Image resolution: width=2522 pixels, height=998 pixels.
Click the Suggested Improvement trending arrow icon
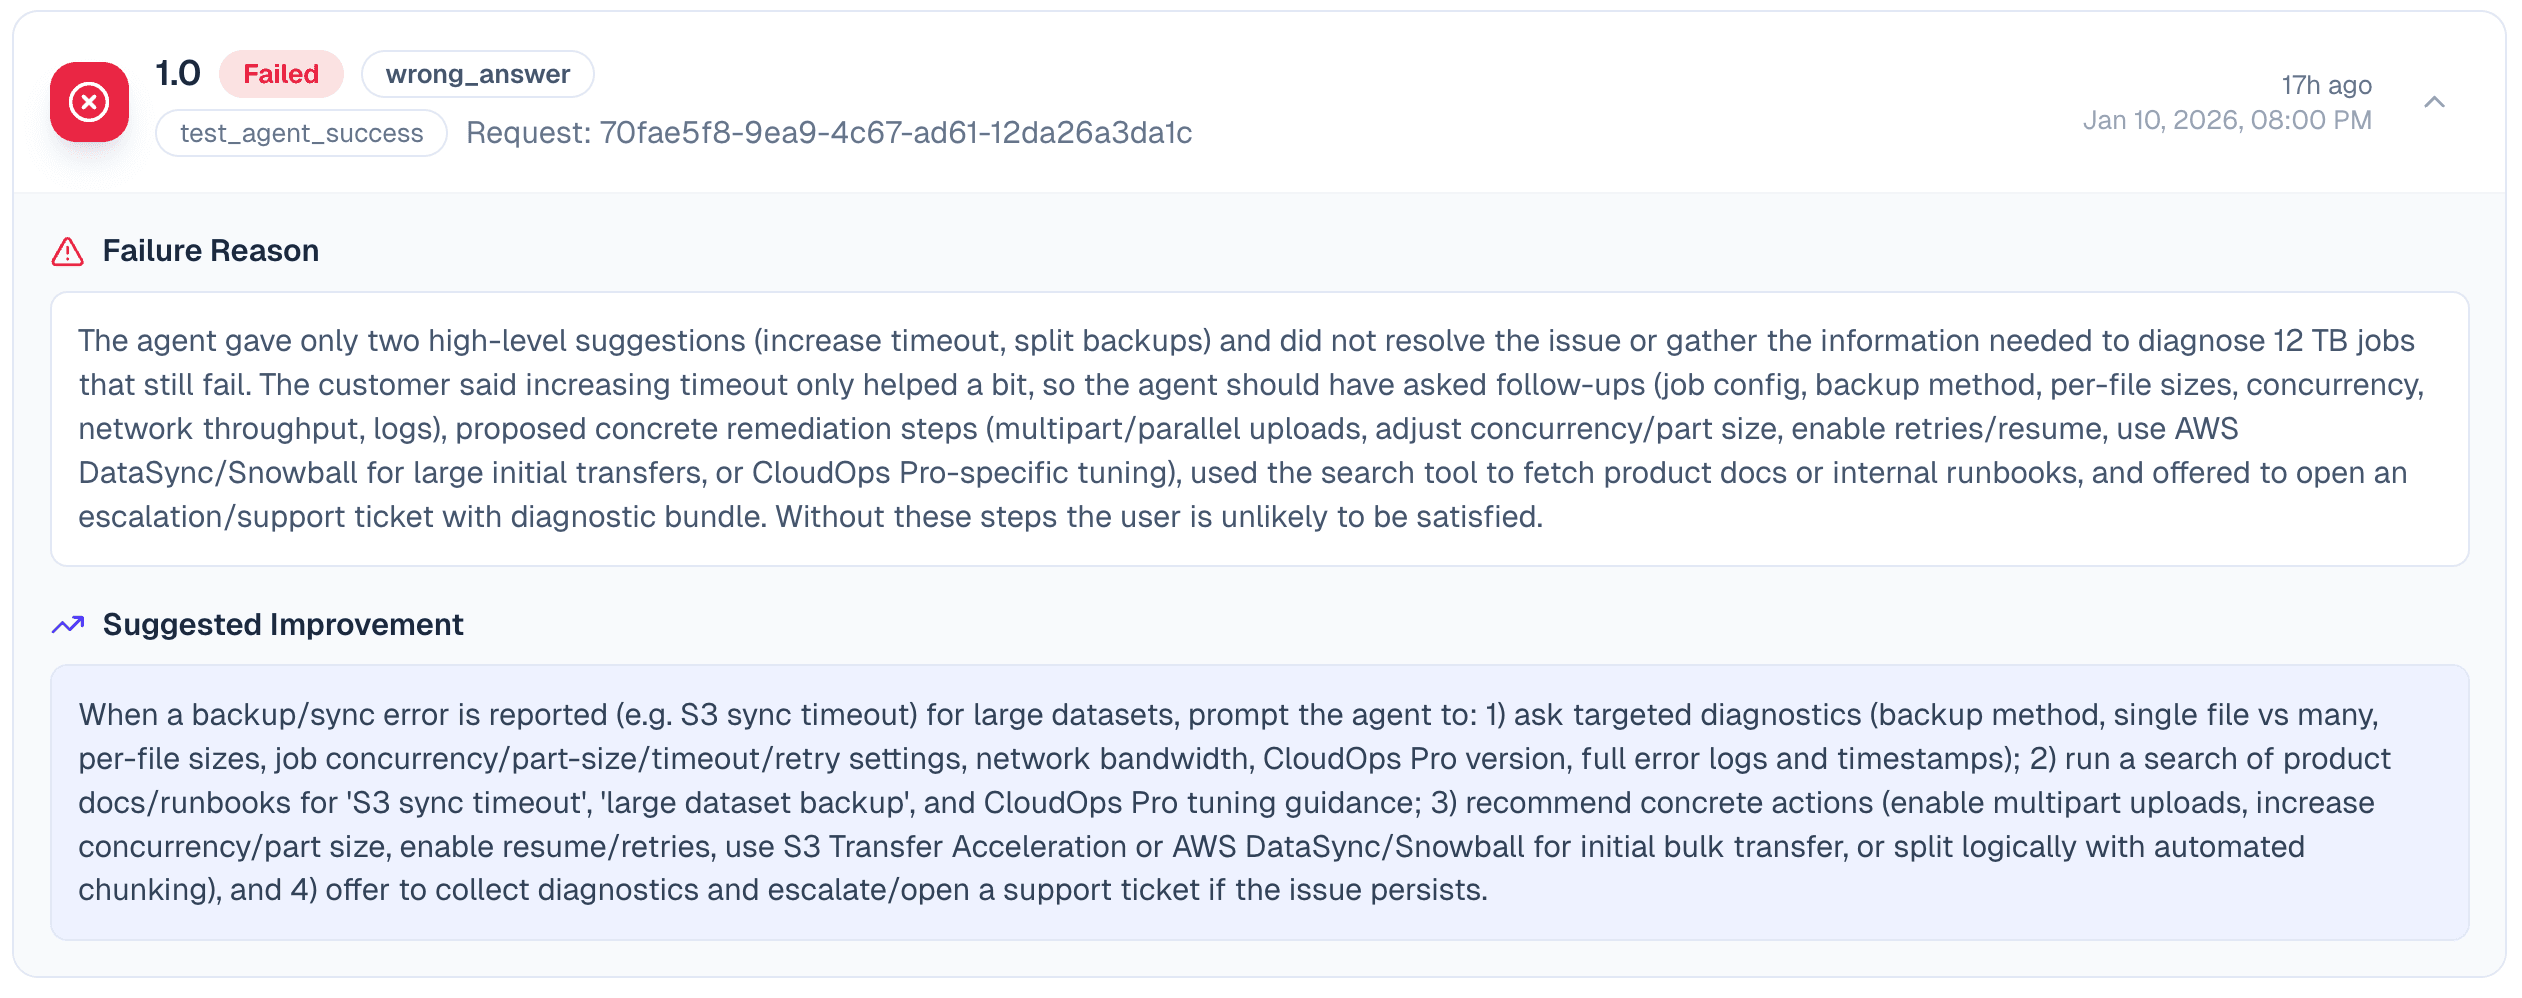click(68, 625)
